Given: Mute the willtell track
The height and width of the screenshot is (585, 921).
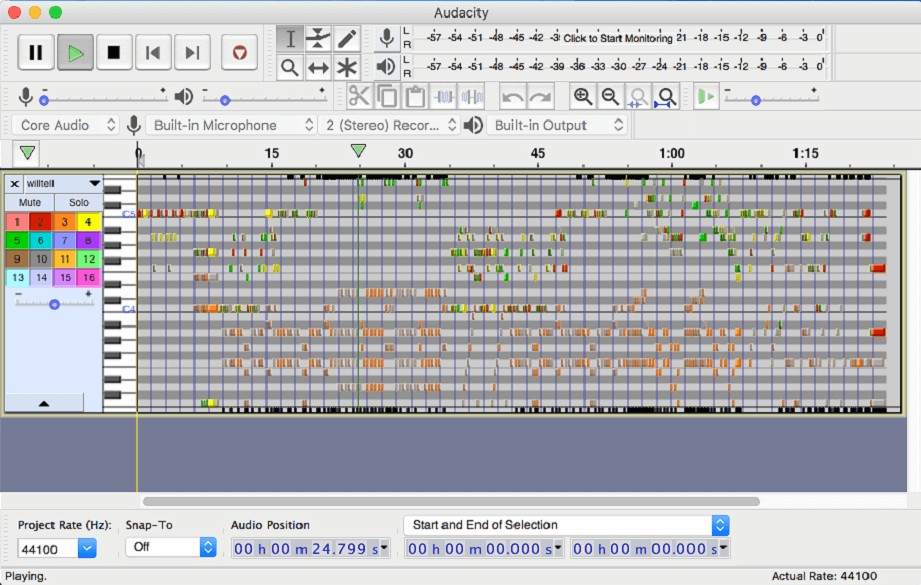Looking at the screenshot, I should (x=29, y=202).
